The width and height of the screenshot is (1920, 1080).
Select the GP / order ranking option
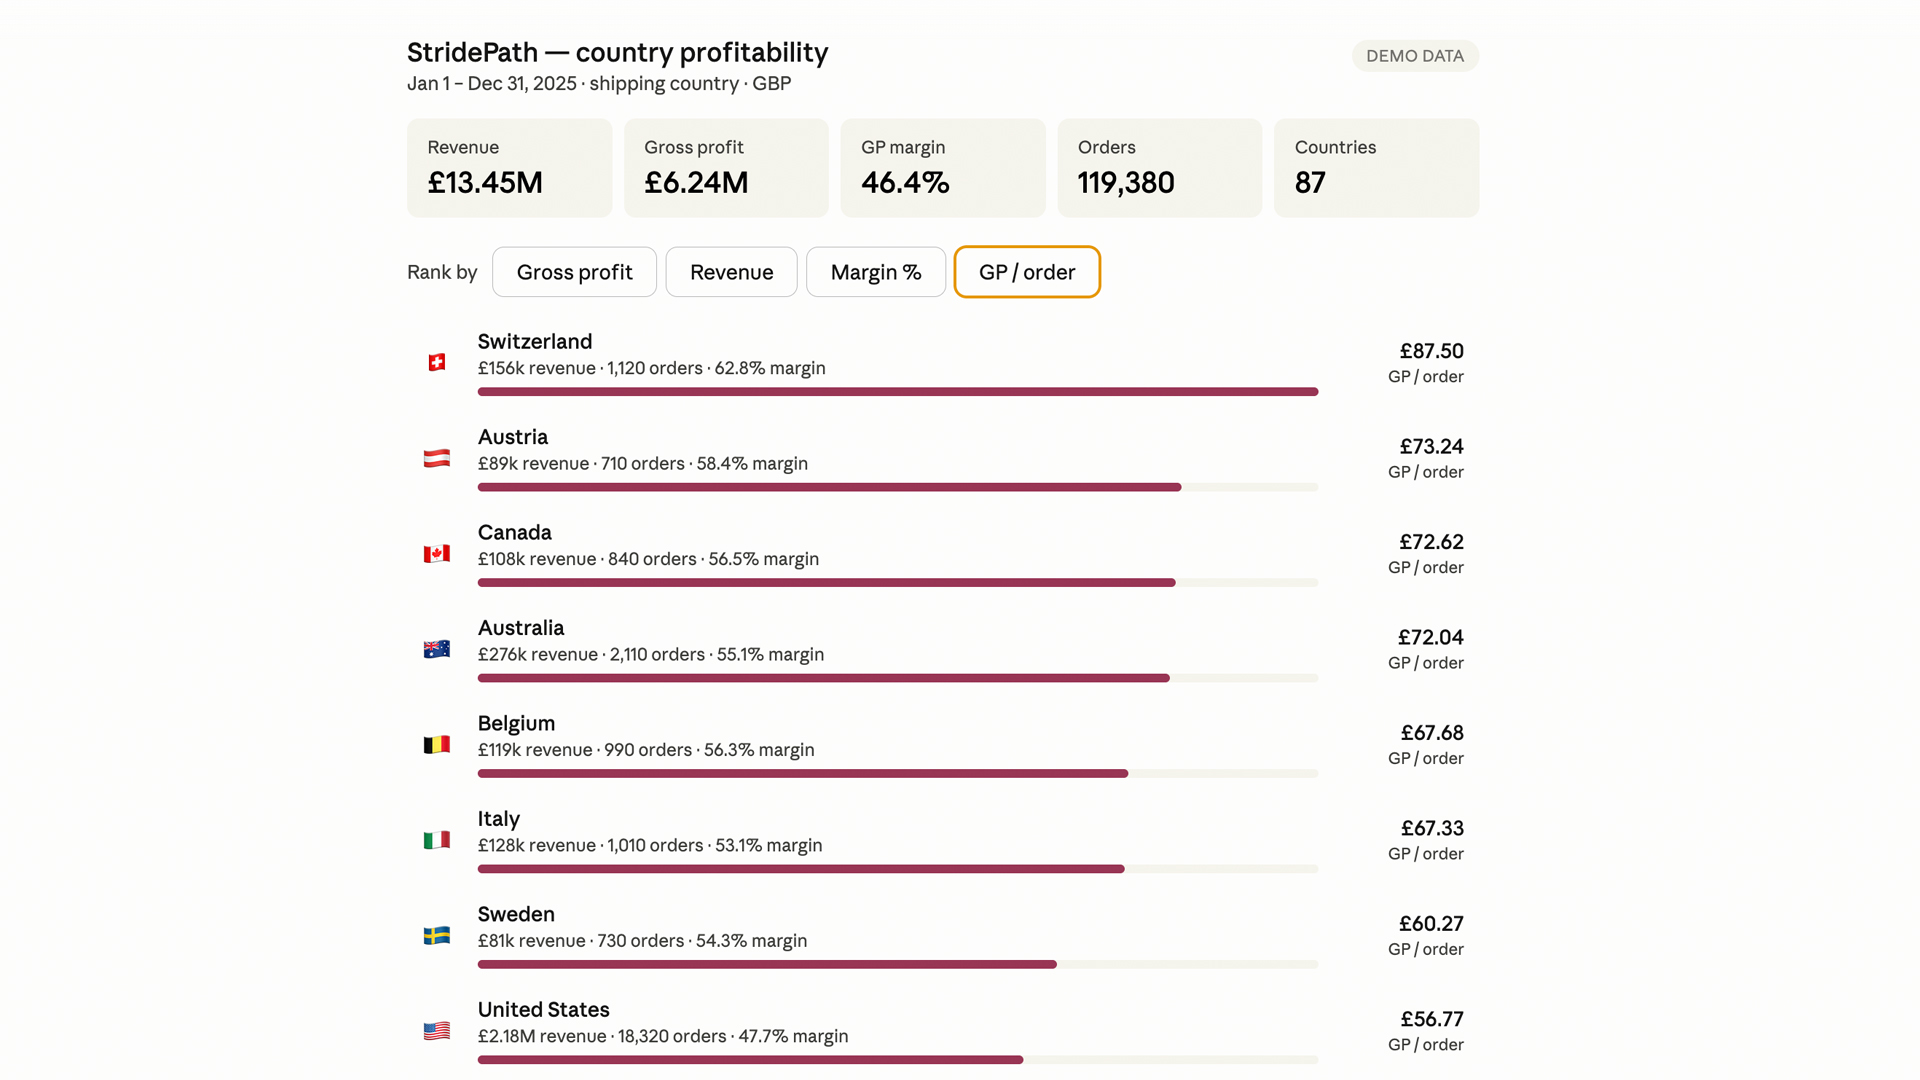(1027, 272)
